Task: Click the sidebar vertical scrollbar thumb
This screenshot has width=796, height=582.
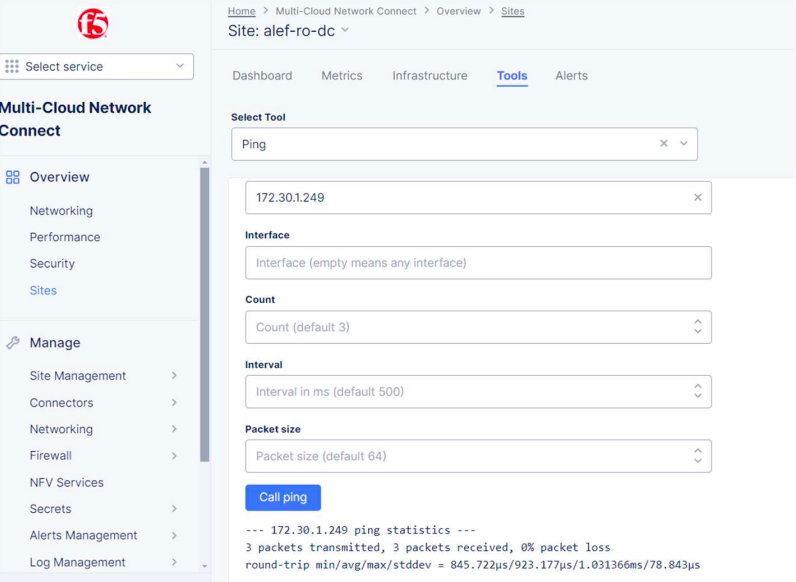Action: 205,315
